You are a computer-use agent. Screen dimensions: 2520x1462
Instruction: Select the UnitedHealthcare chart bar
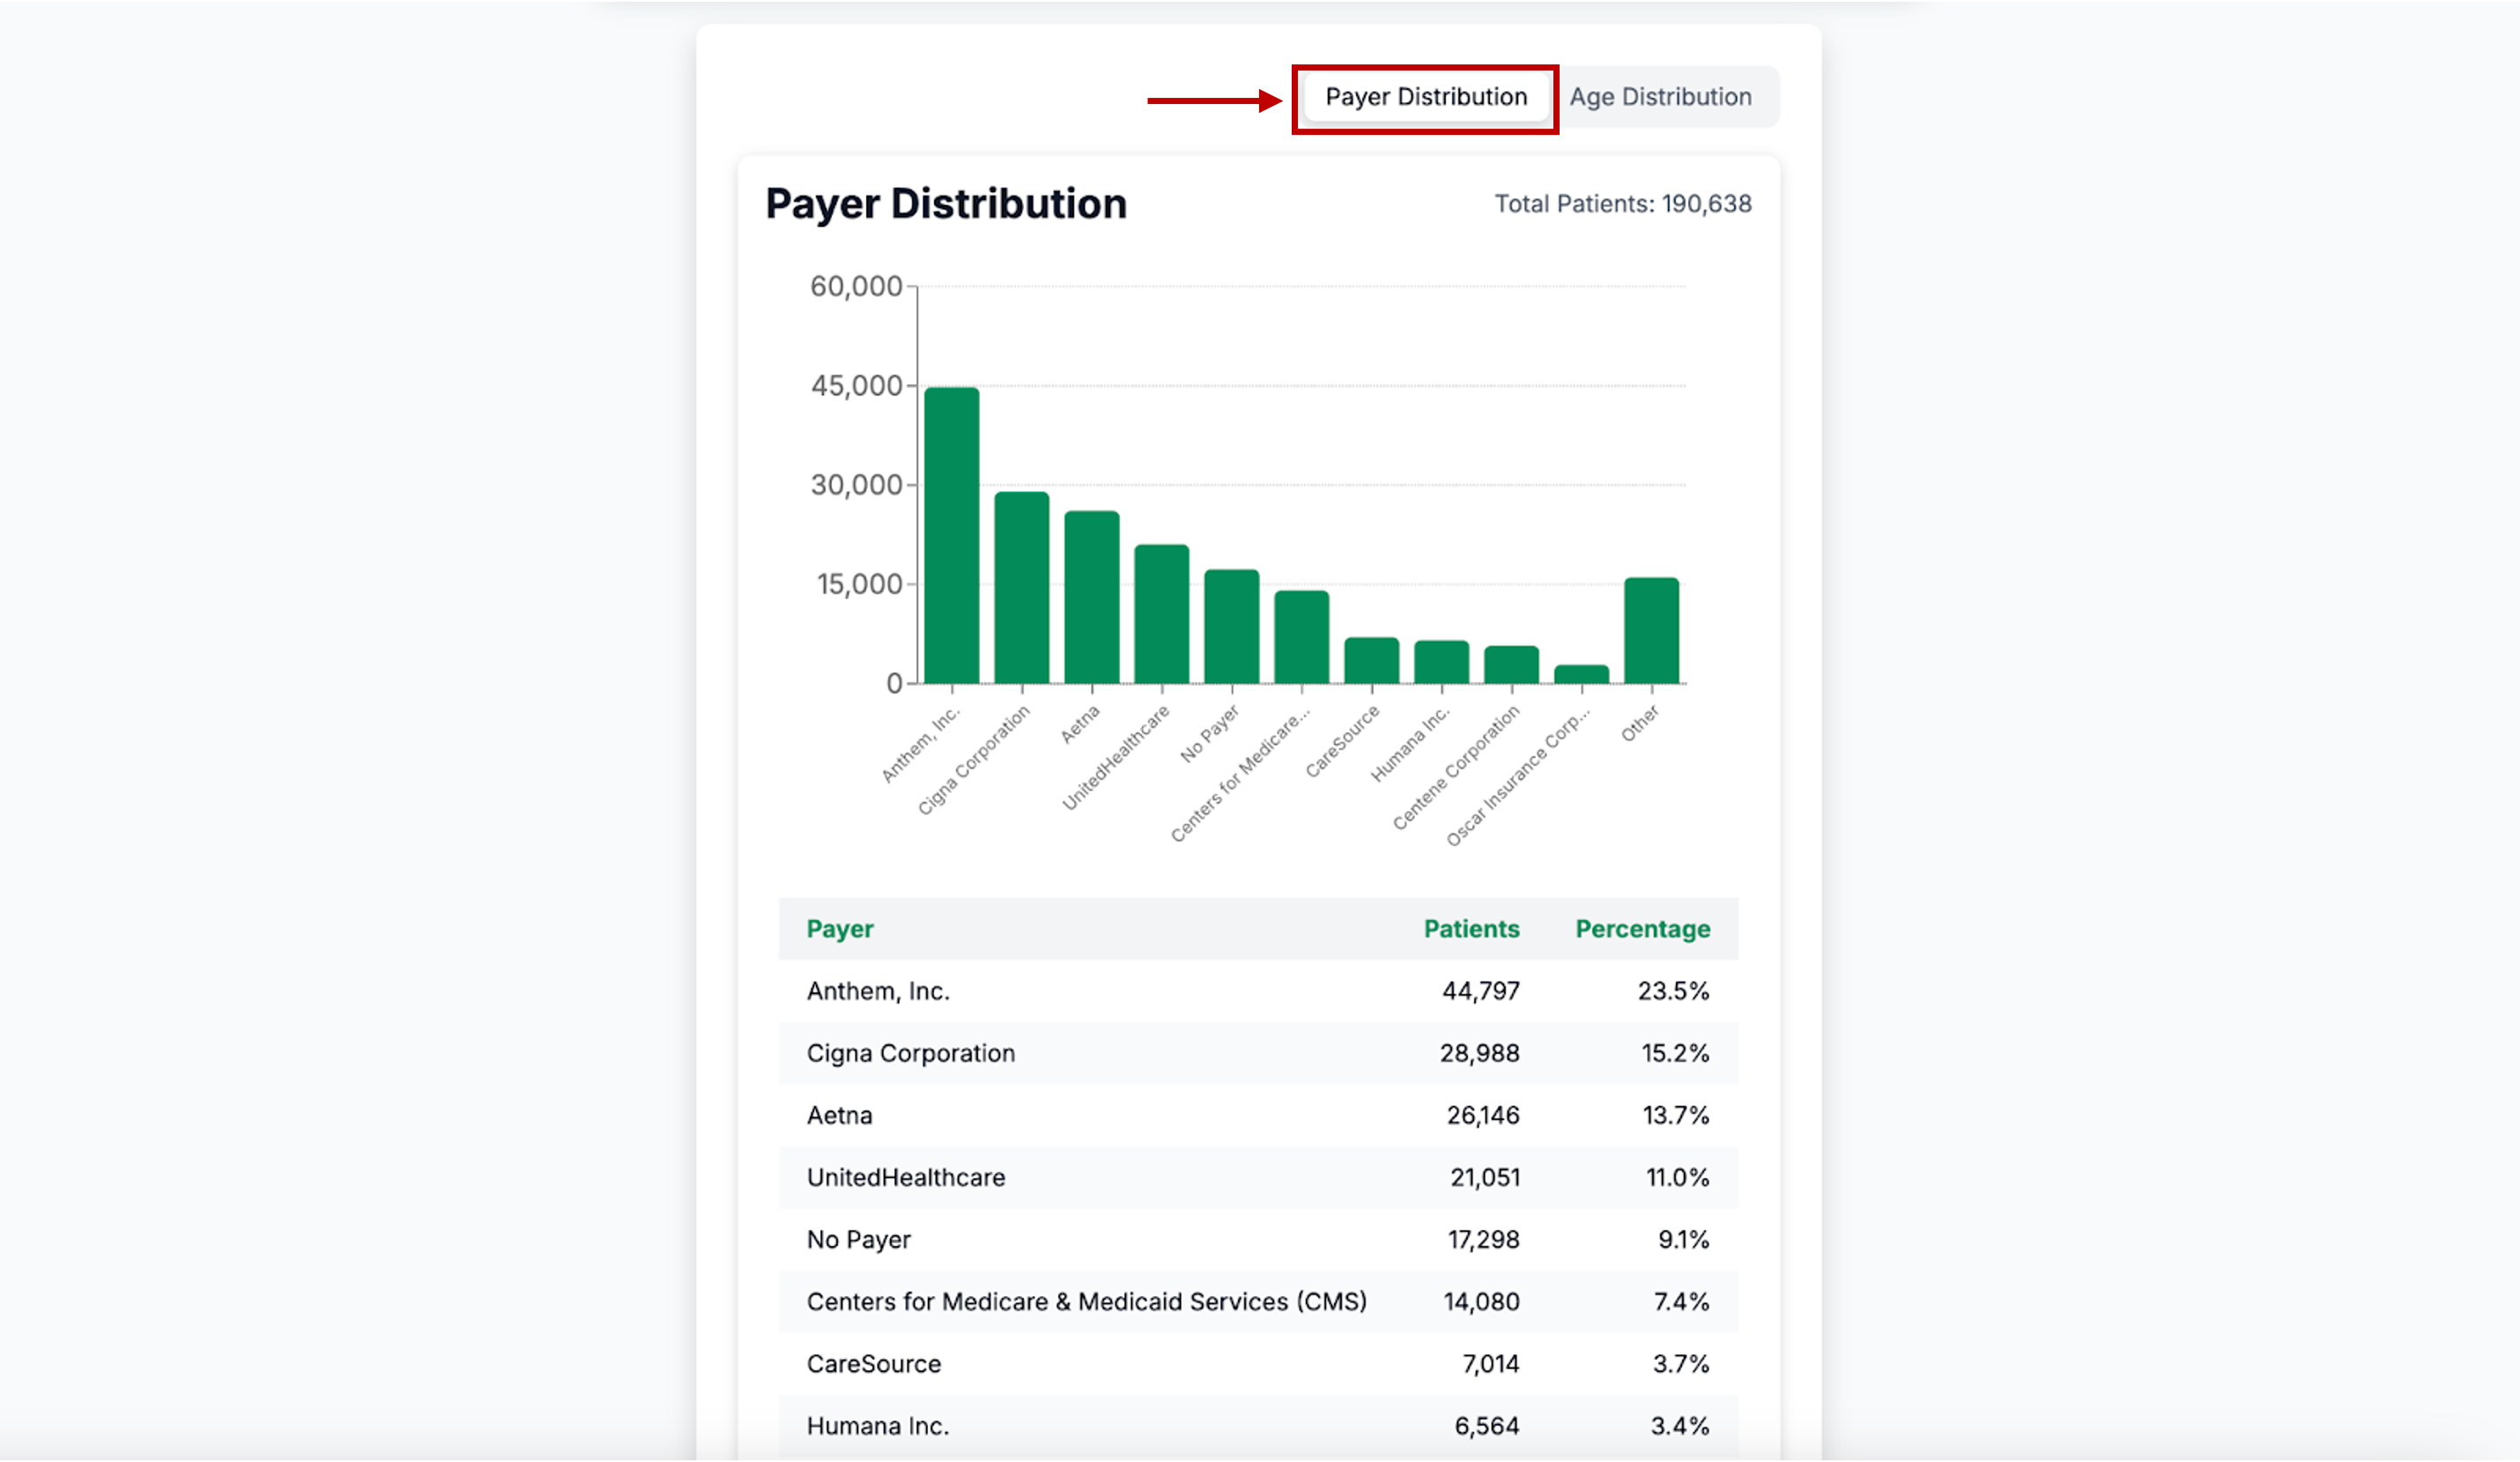pyautogui.click(x=1161, y=614)
